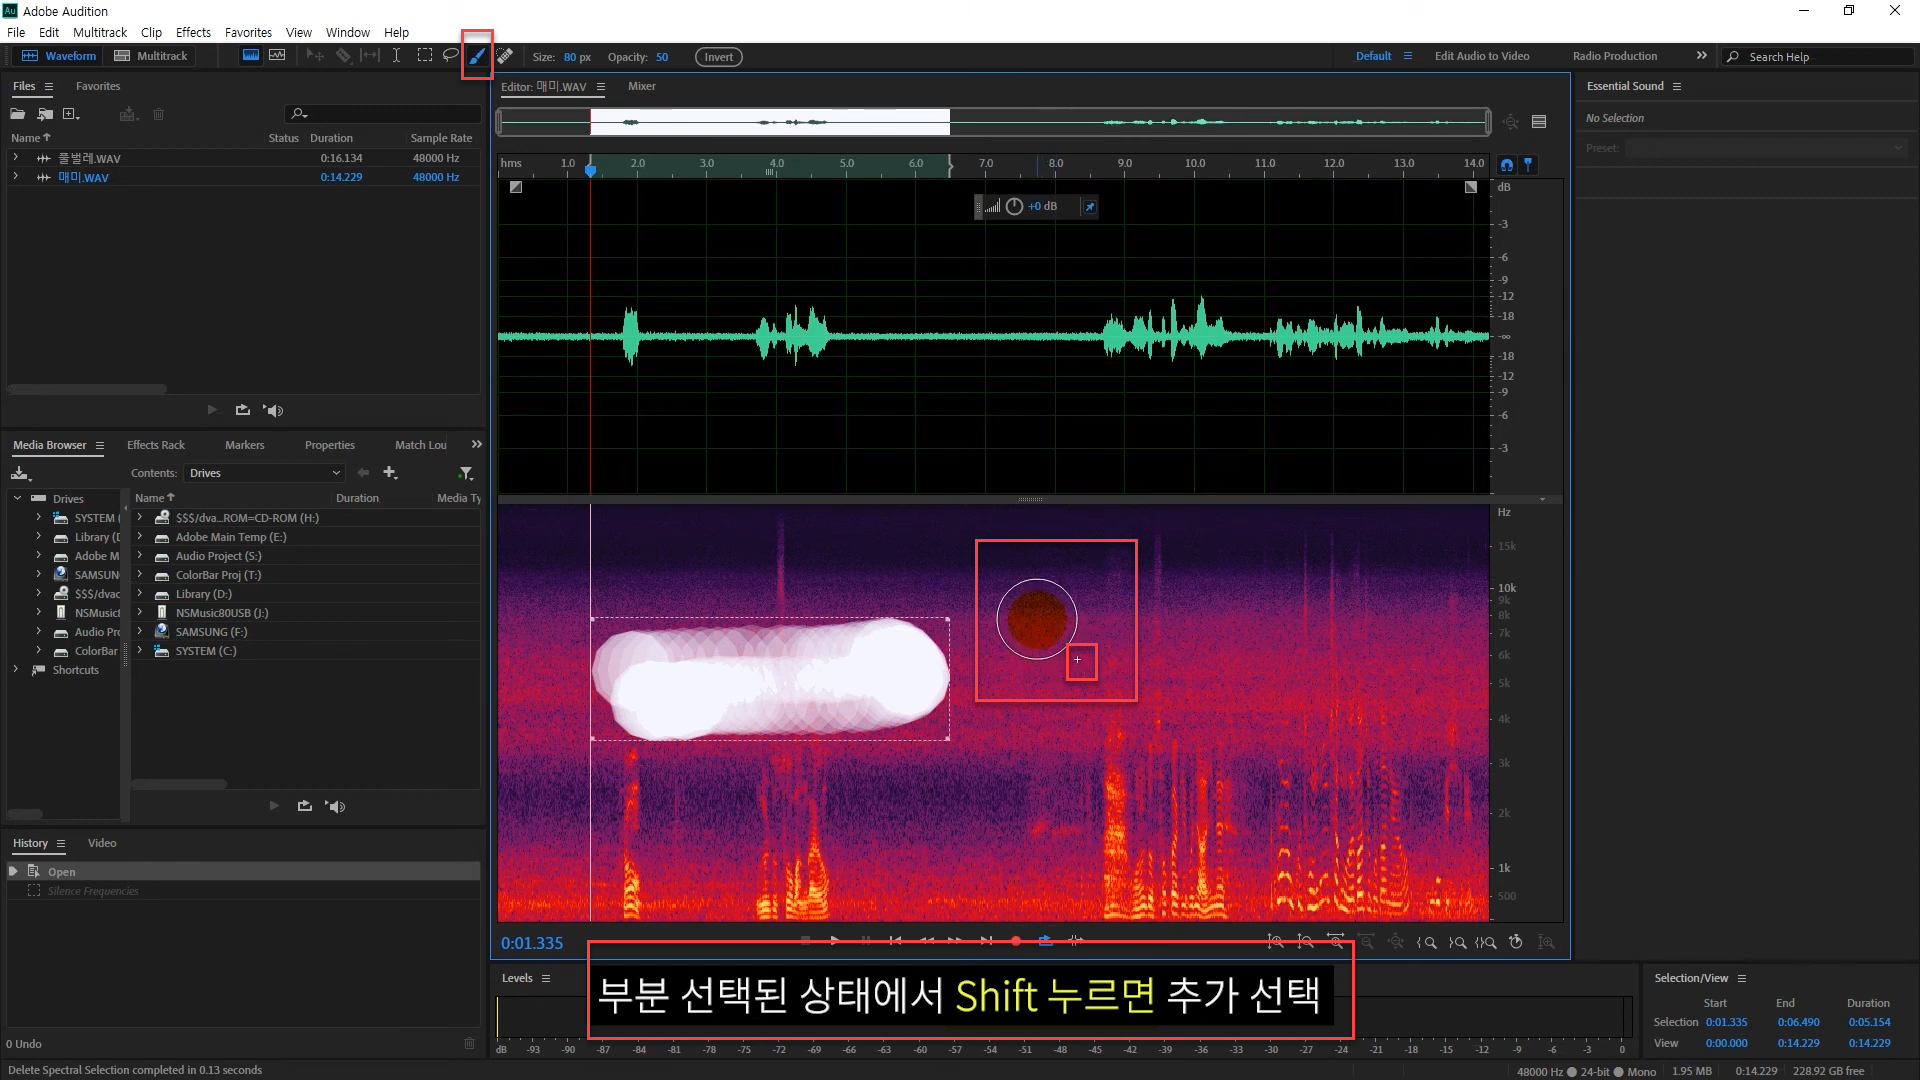The height and width of the screenshot is (1080, 1920).
Task: Toggle the Loop Playback button
Action: [x=1045, y=941]
